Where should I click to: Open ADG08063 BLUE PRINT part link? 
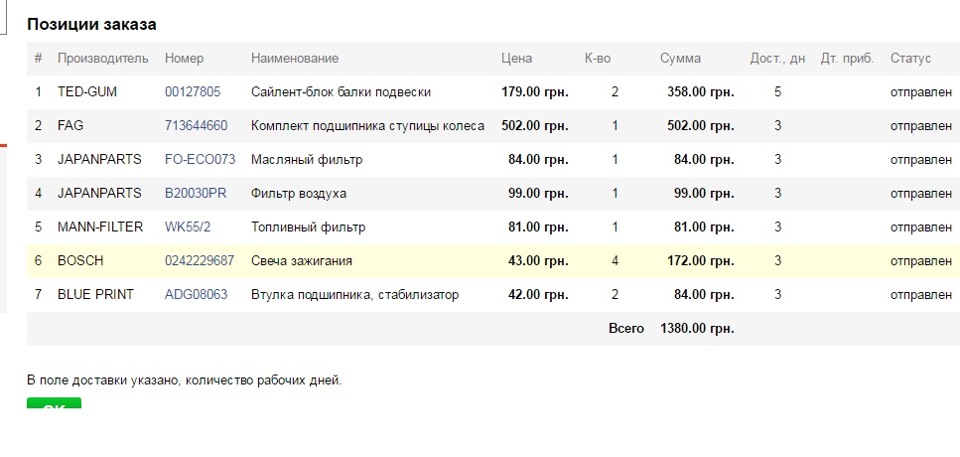196,294
